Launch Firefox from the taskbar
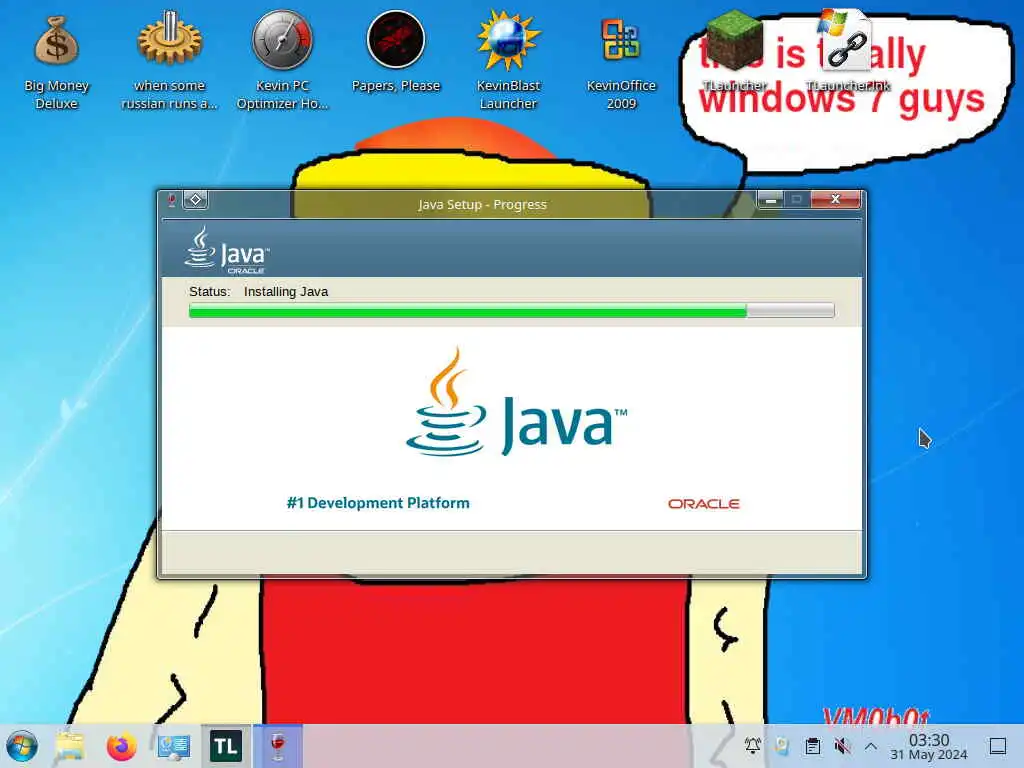Viewport: 1024px width, 768px height. (121, 746)
